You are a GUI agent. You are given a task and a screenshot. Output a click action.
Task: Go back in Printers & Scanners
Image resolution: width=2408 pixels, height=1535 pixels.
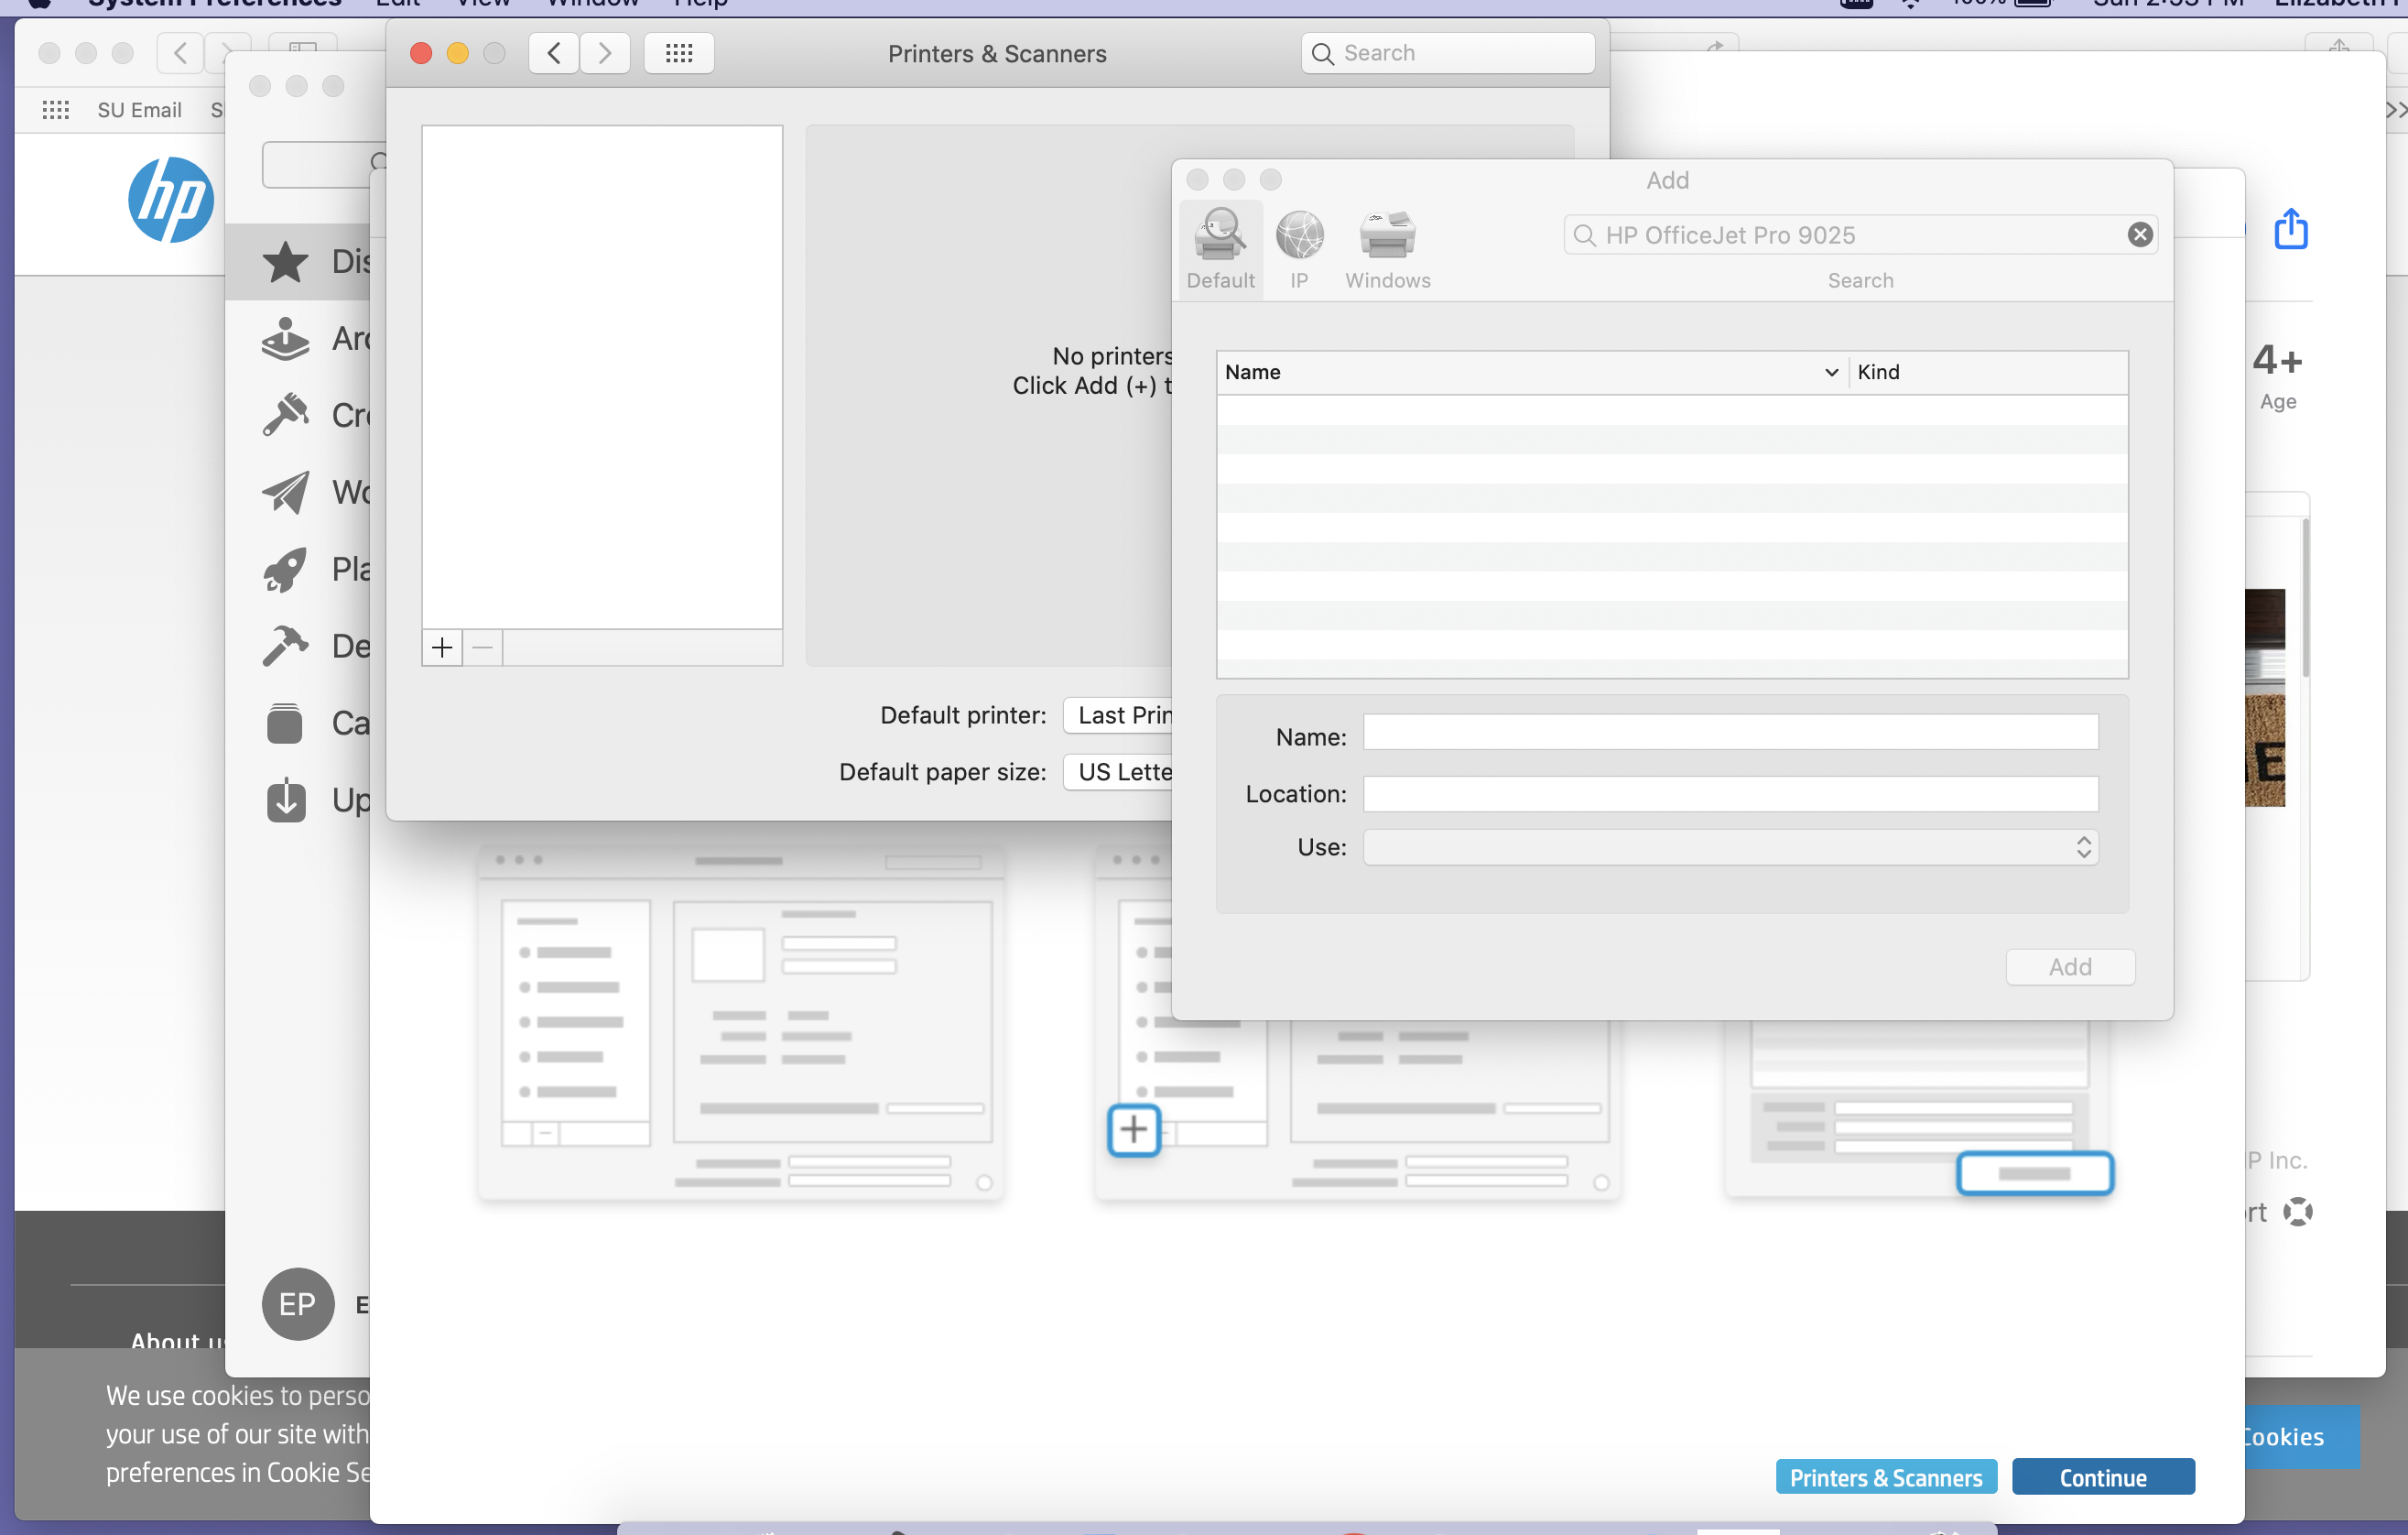coord(554,53)
